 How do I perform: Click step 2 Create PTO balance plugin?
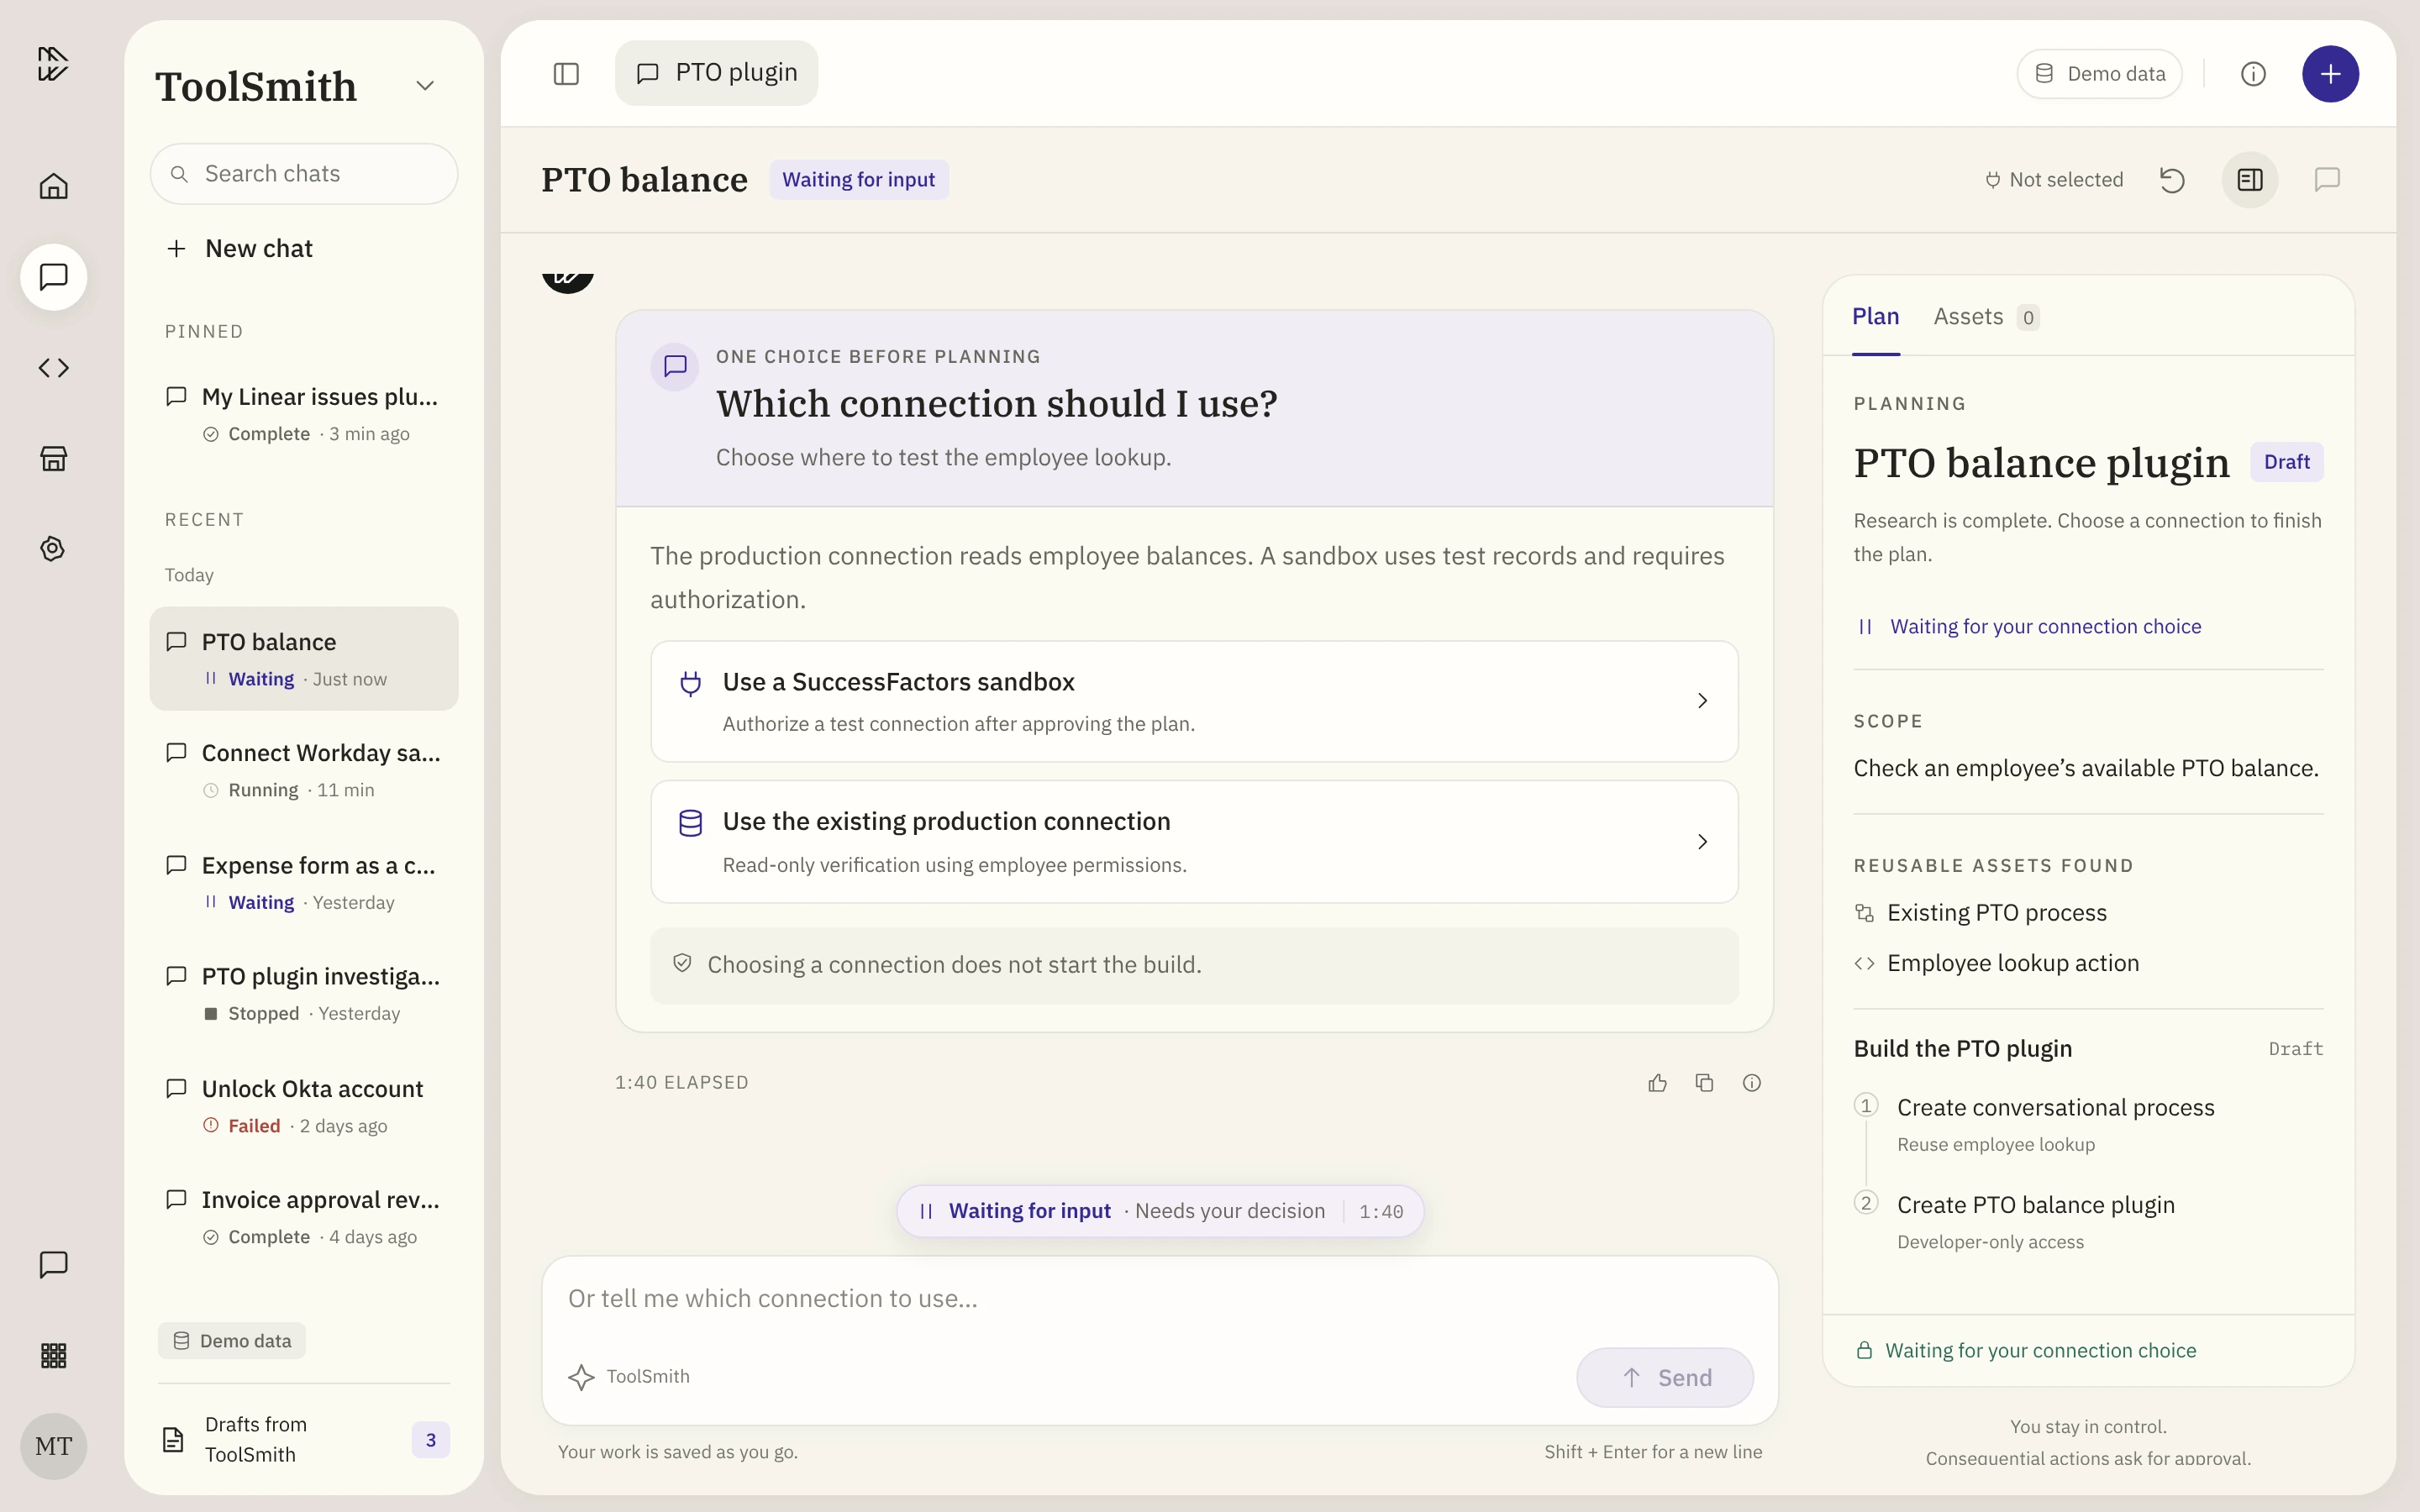tap(2088, 1222)
